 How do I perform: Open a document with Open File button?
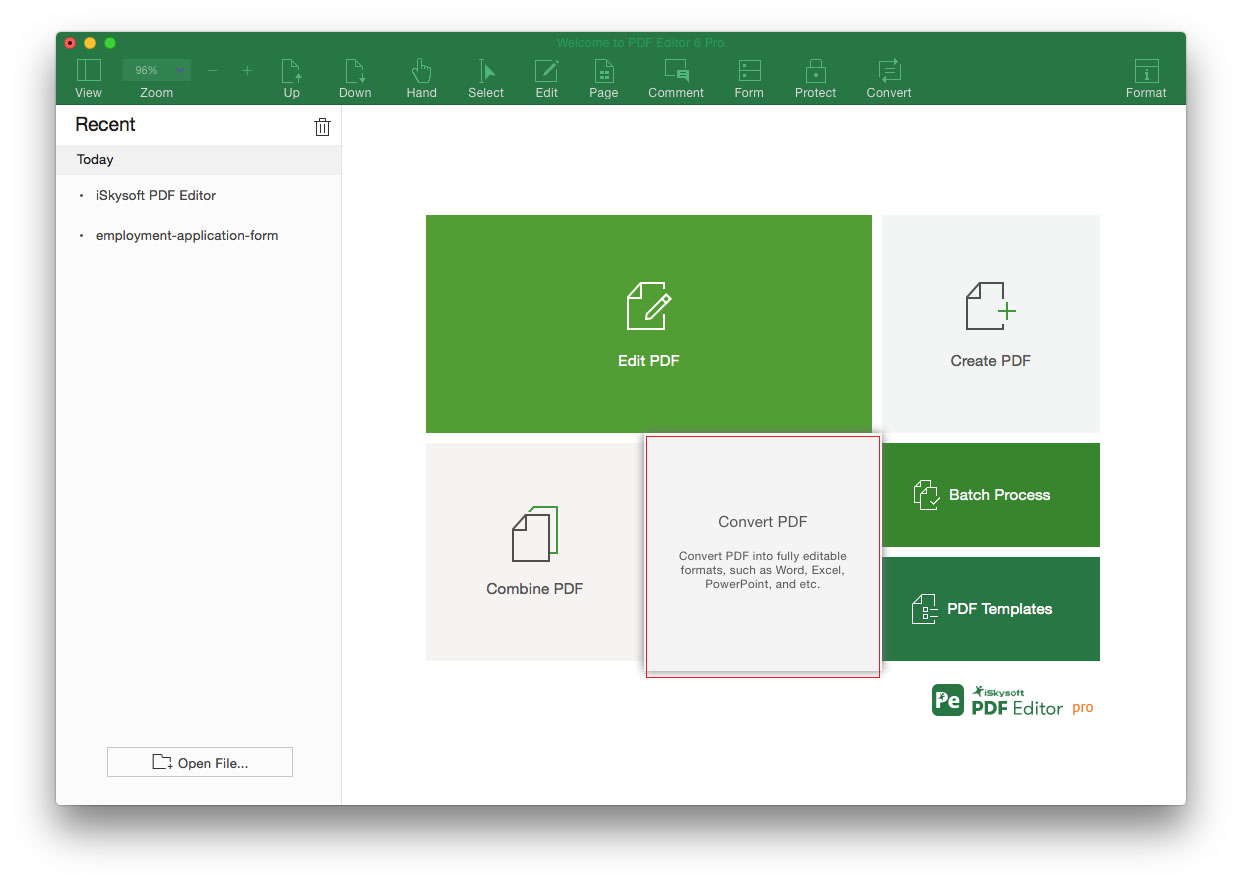pos(199,762)
